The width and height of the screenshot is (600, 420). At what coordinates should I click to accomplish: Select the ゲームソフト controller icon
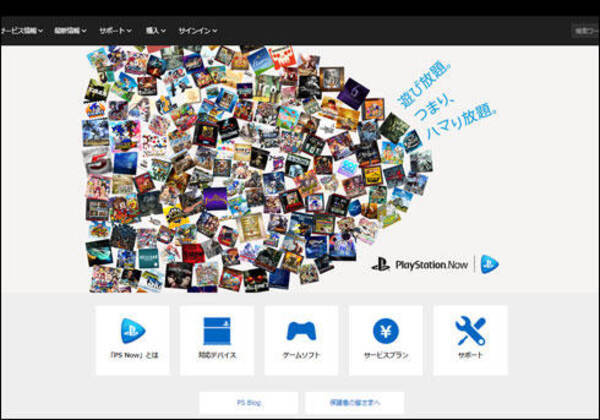pyautogui.click(x=302, y=331)
